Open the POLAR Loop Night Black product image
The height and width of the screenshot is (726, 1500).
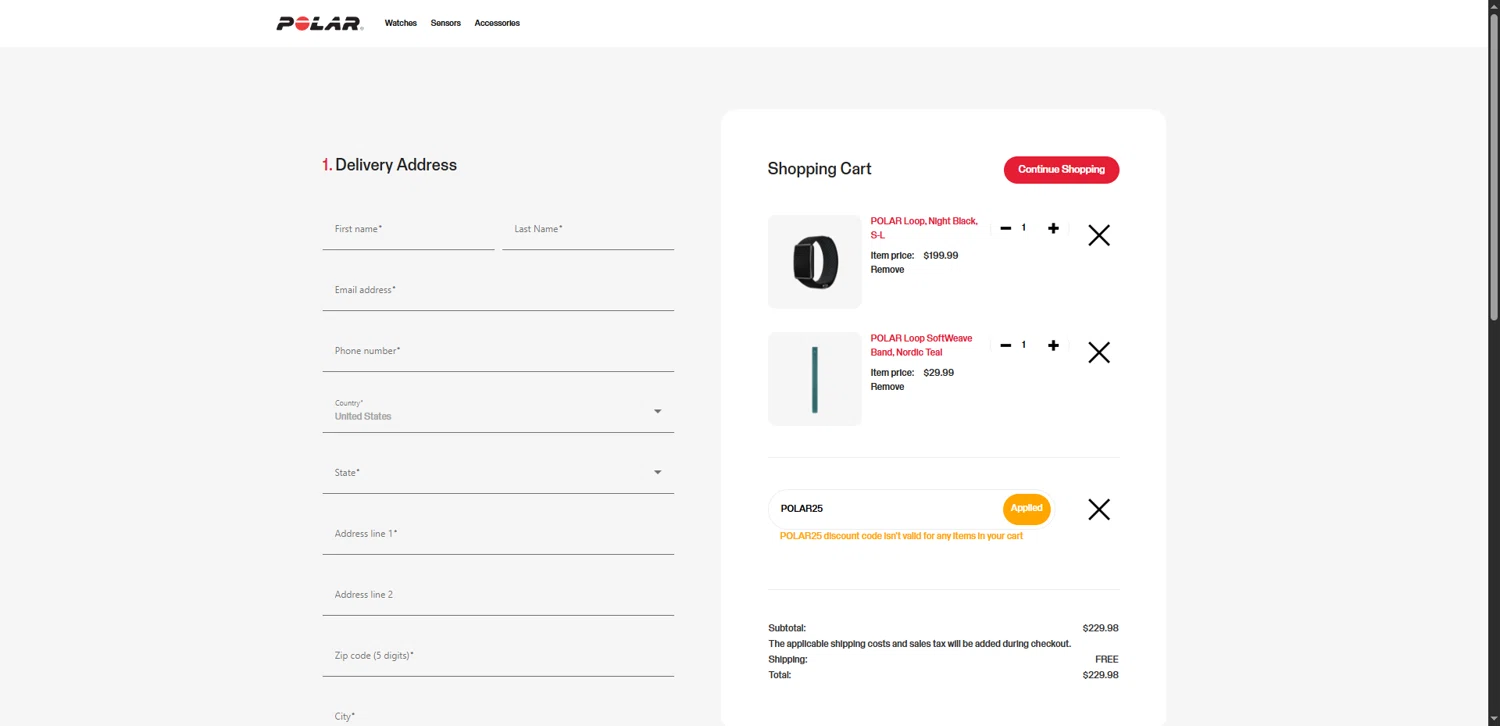pyautogui.click(x=815, y=262)
